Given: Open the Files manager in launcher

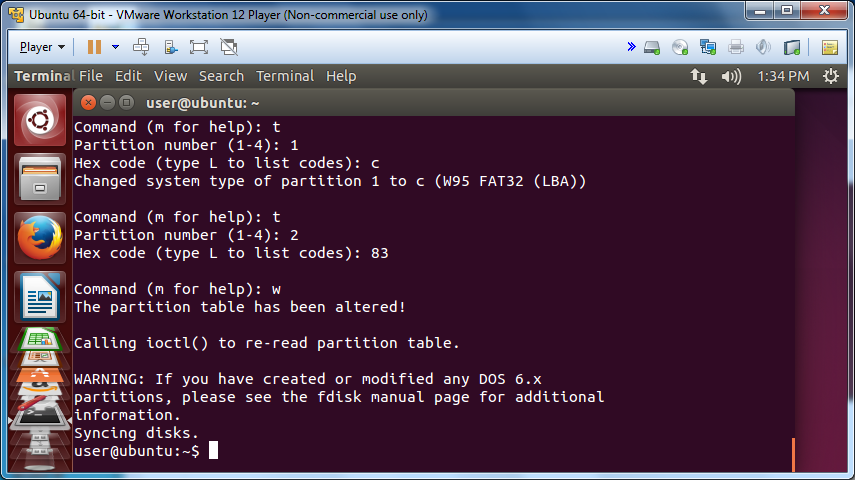Looking at the screenshot, I should pos(40,179).
